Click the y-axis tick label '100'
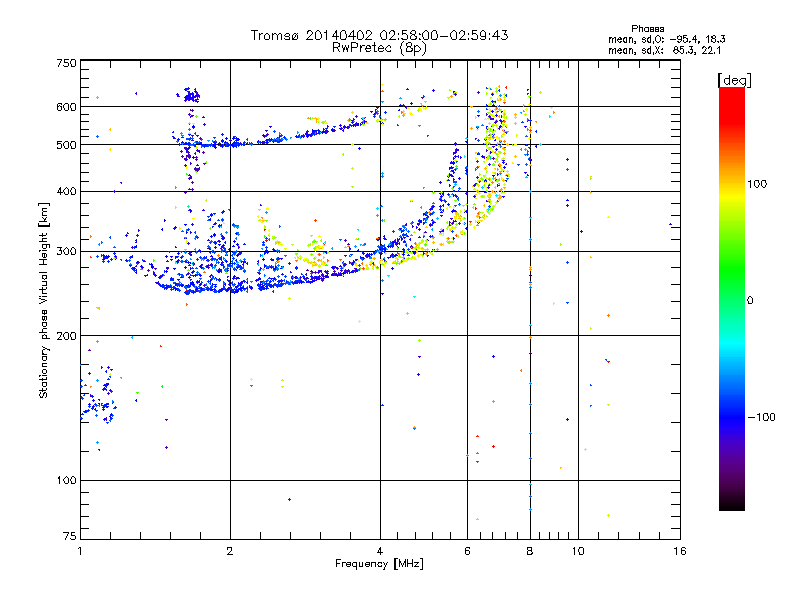The width and height of the screenshot is (800, 600). (66, 480)
